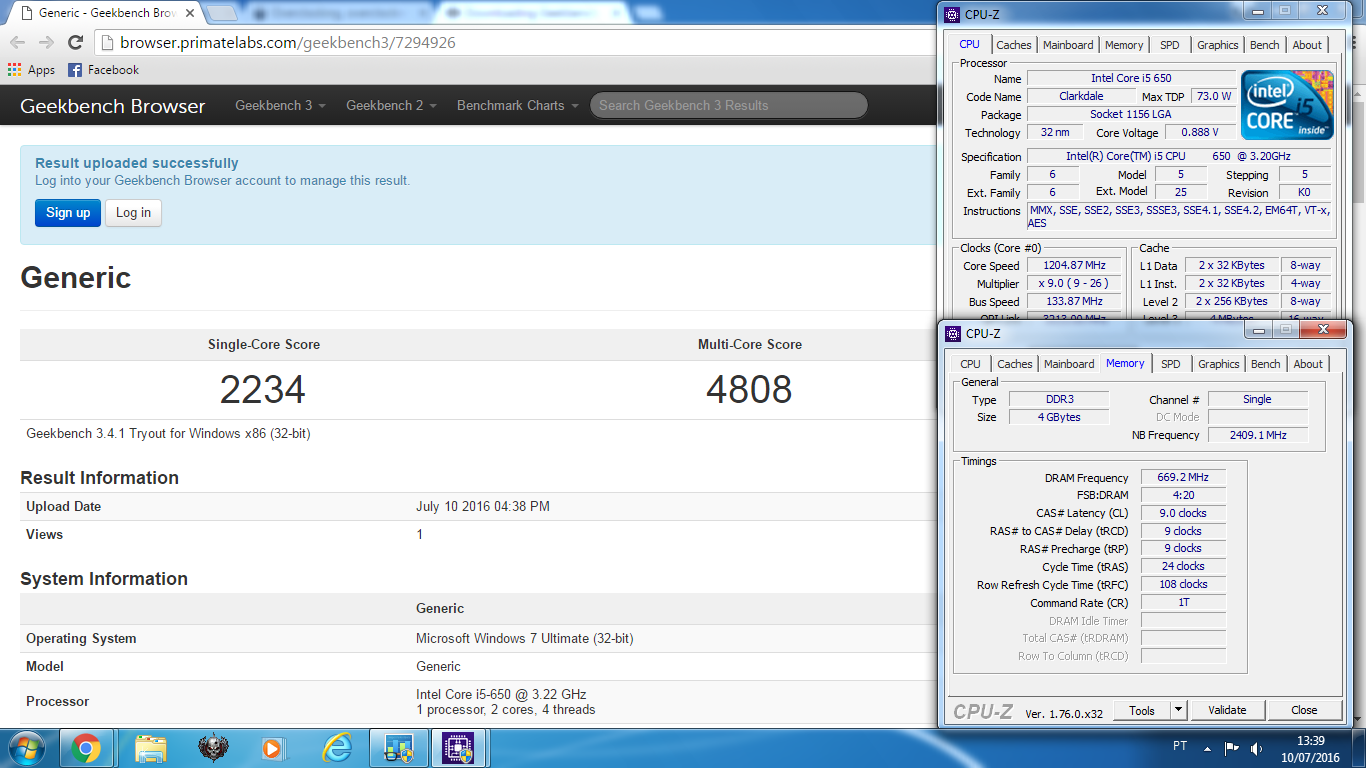
Task: Click the "1204.87 MHz" core speed value
Action: (1074, 265)
